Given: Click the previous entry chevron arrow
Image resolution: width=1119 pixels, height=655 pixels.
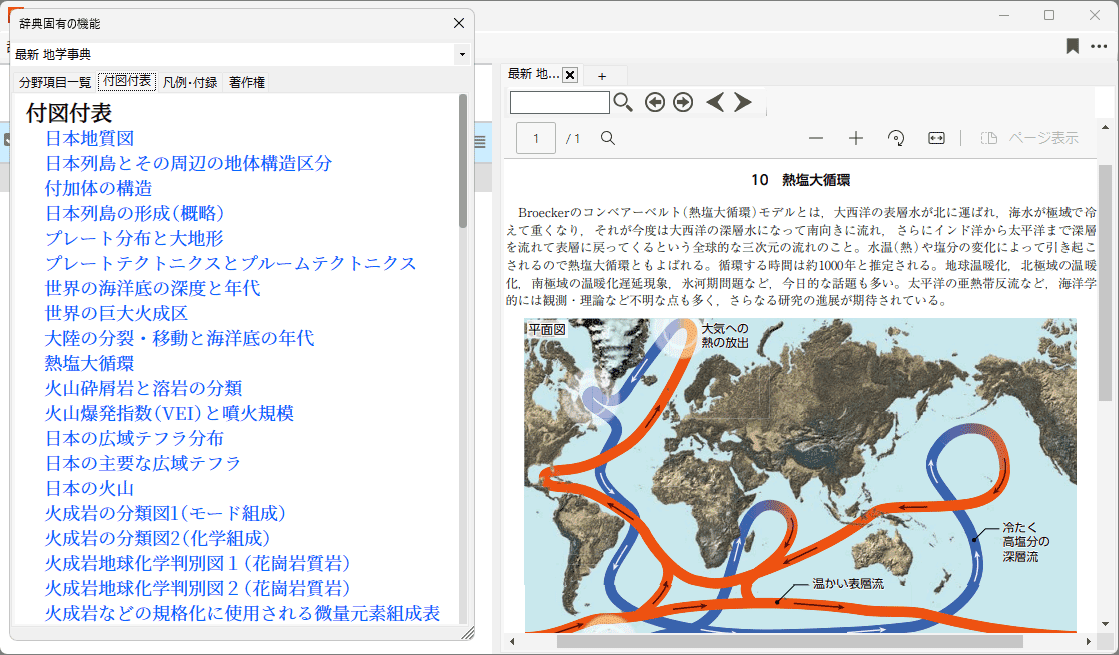Looking at the screenshot, I should [x=714, y=102].
